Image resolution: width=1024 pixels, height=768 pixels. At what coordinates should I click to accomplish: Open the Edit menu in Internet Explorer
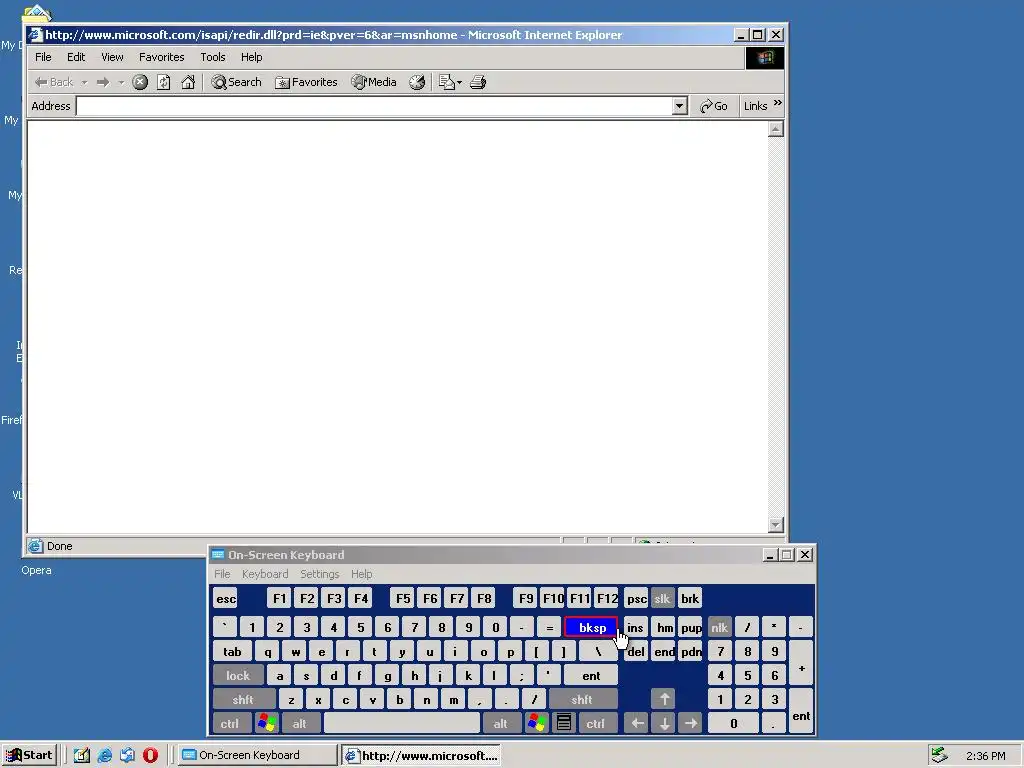(76, 57)
